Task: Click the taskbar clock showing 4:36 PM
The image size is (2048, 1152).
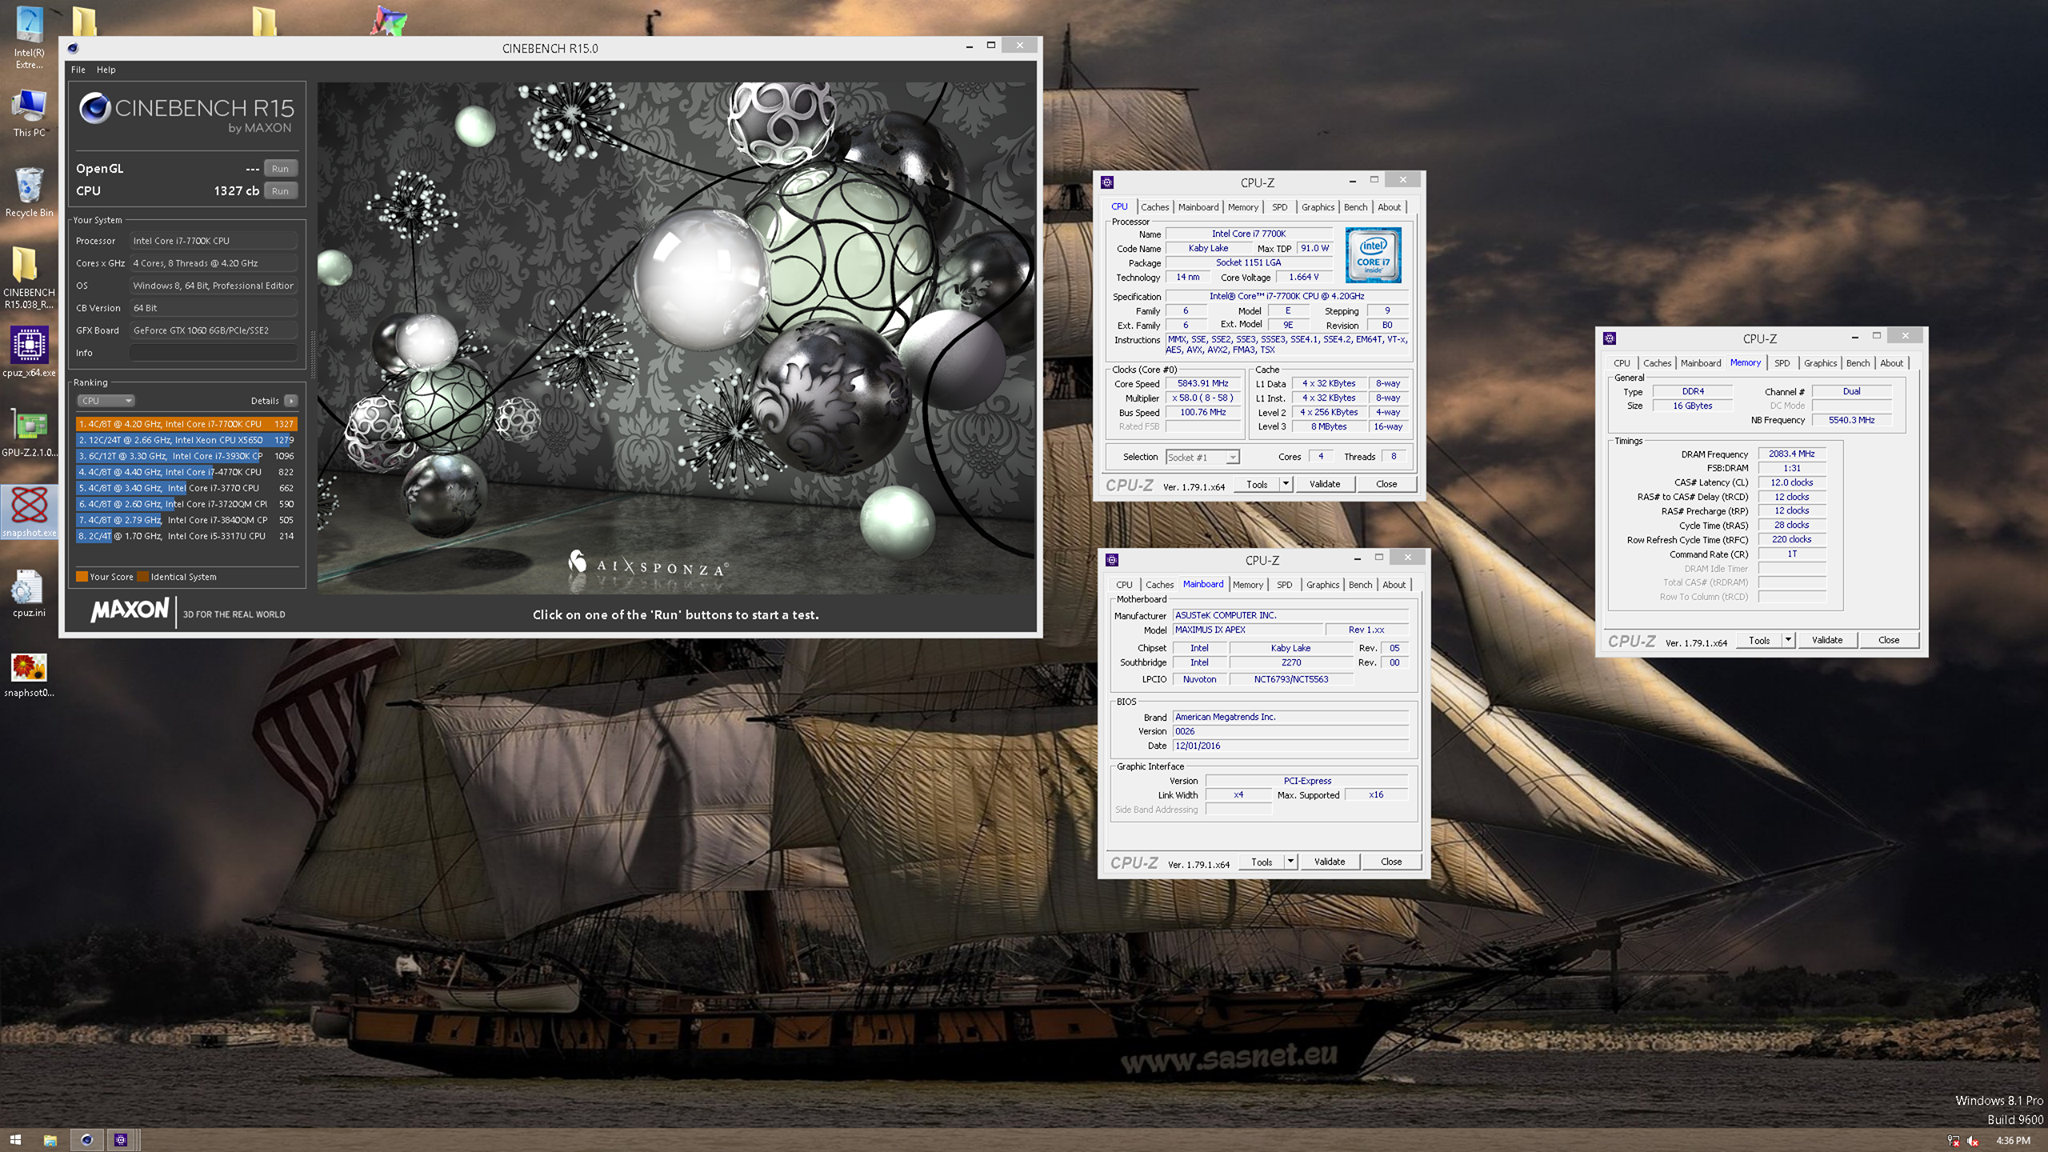Action: (2013, 1141)
